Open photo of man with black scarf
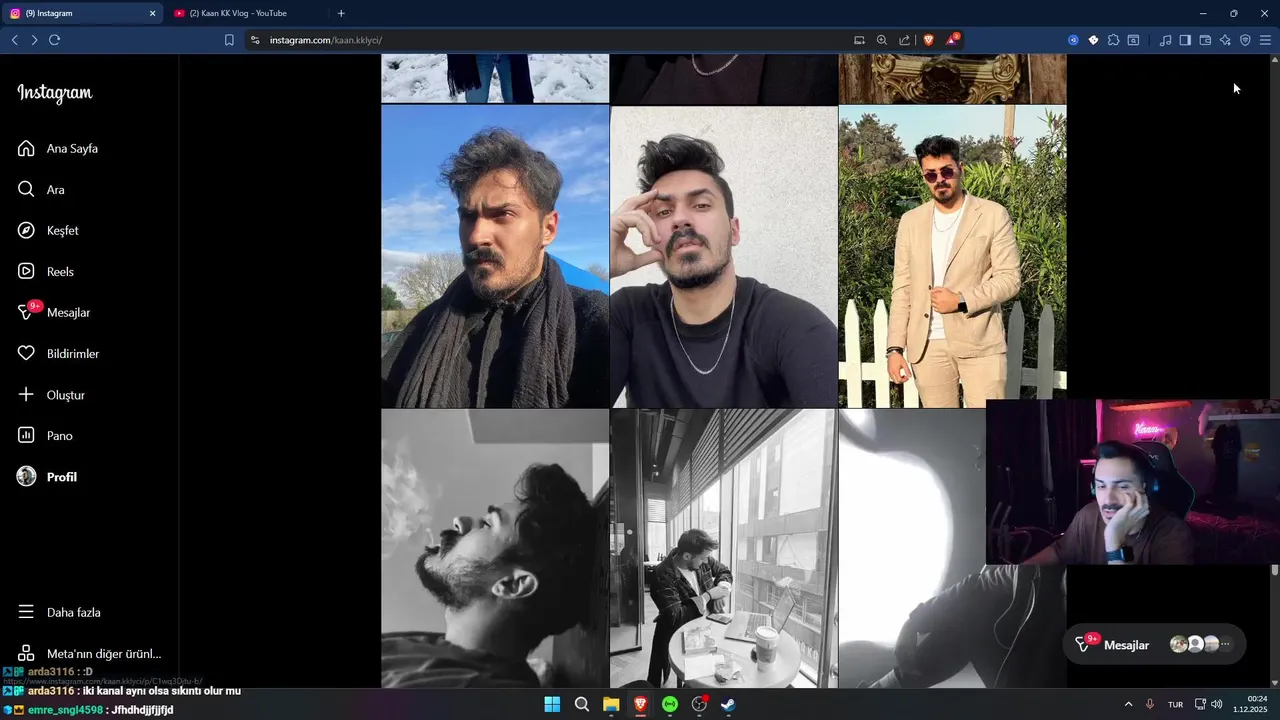The height and width of the screenshot is (720, 1280). click(x=495, y=256)
